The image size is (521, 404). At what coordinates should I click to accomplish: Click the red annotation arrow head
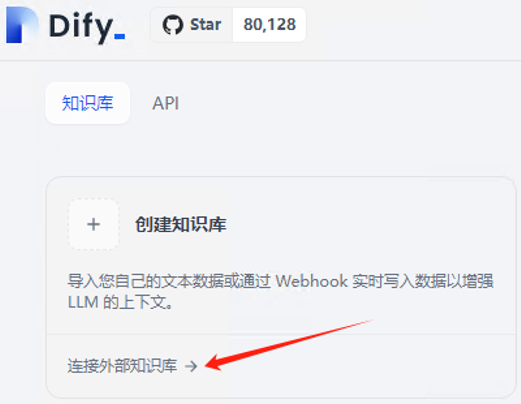214,362
